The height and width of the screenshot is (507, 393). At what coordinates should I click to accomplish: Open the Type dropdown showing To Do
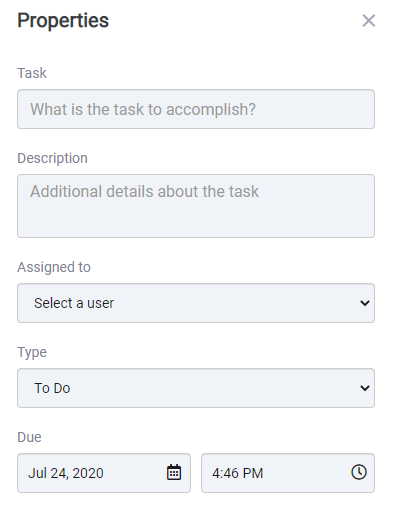[196, 388]
